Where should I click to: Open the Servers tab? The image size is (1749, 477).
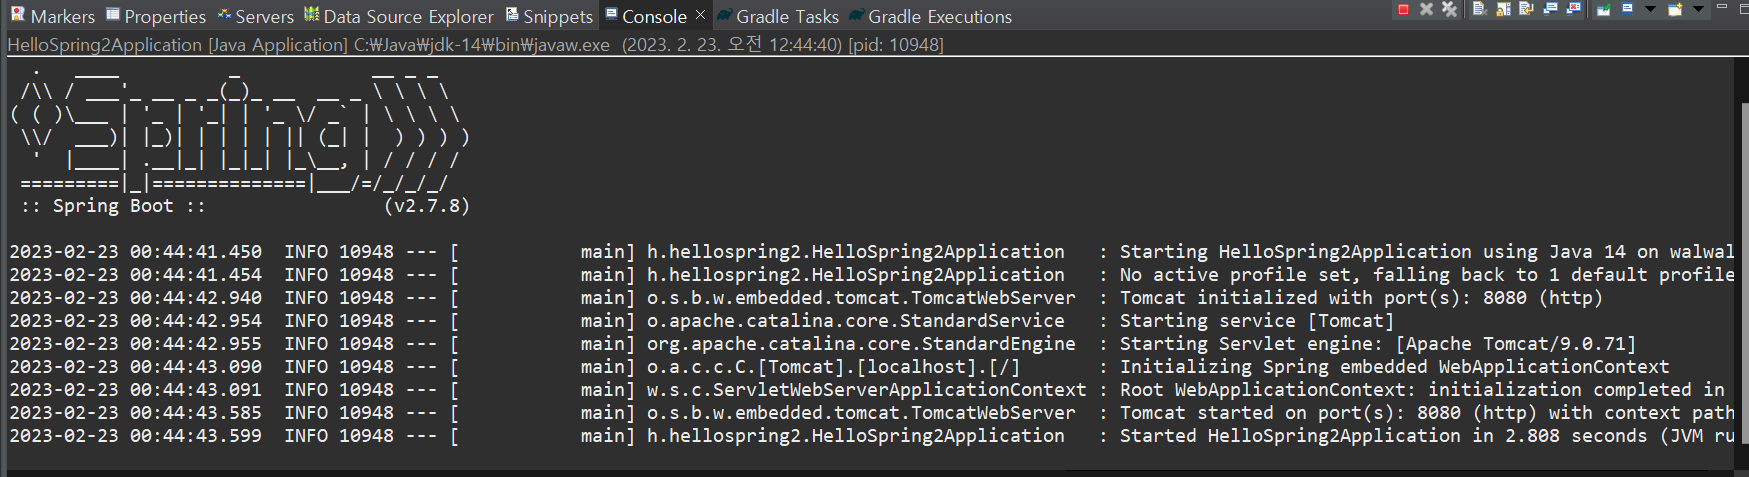click(255, 16)
